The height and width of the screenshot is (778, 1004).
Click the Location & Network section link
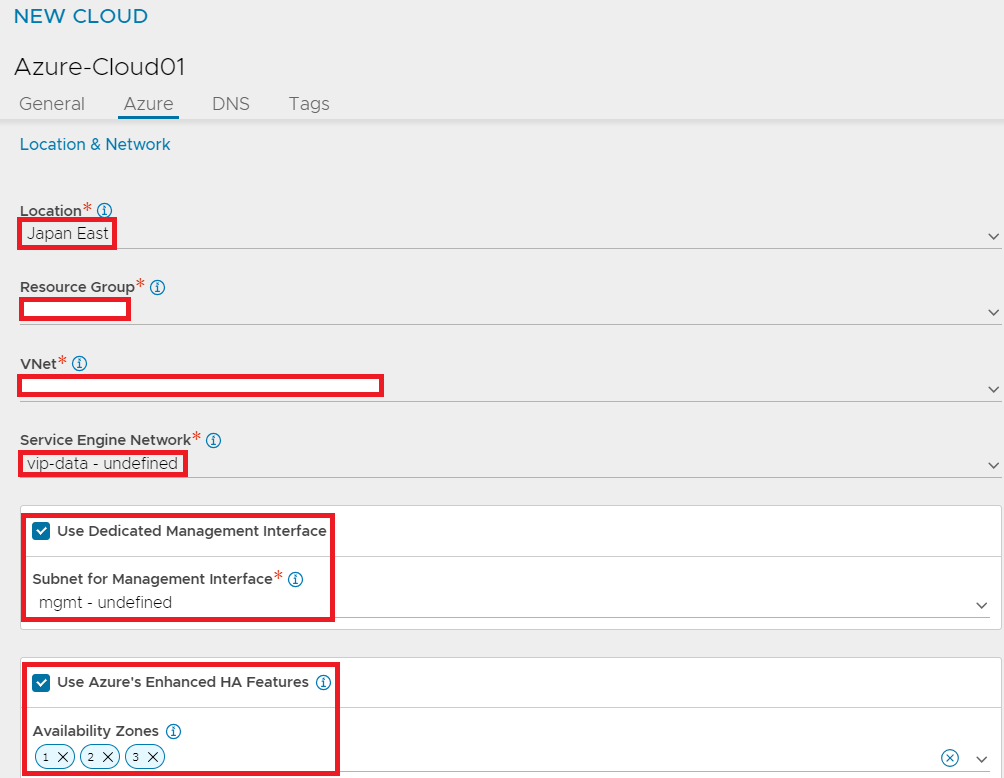[x=95, y=145]
